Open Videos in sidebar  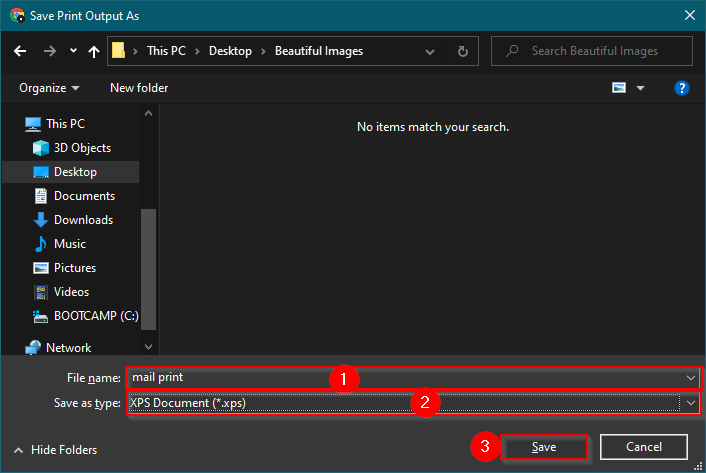[x=71, y=292]
